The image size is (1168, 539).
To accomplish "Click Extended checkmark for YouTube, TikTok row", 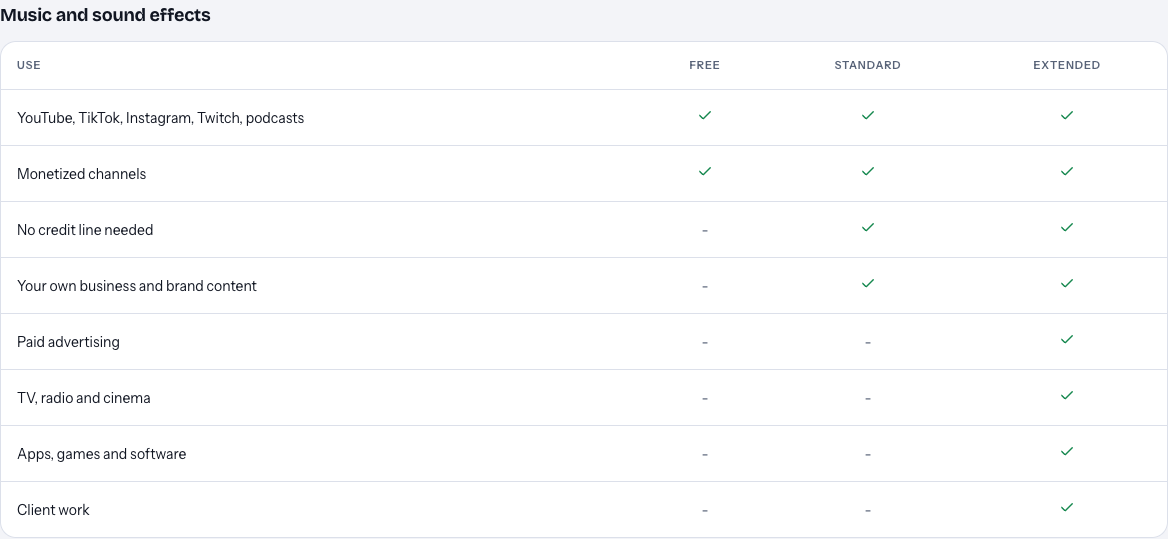I will [x=1067, y=115].
